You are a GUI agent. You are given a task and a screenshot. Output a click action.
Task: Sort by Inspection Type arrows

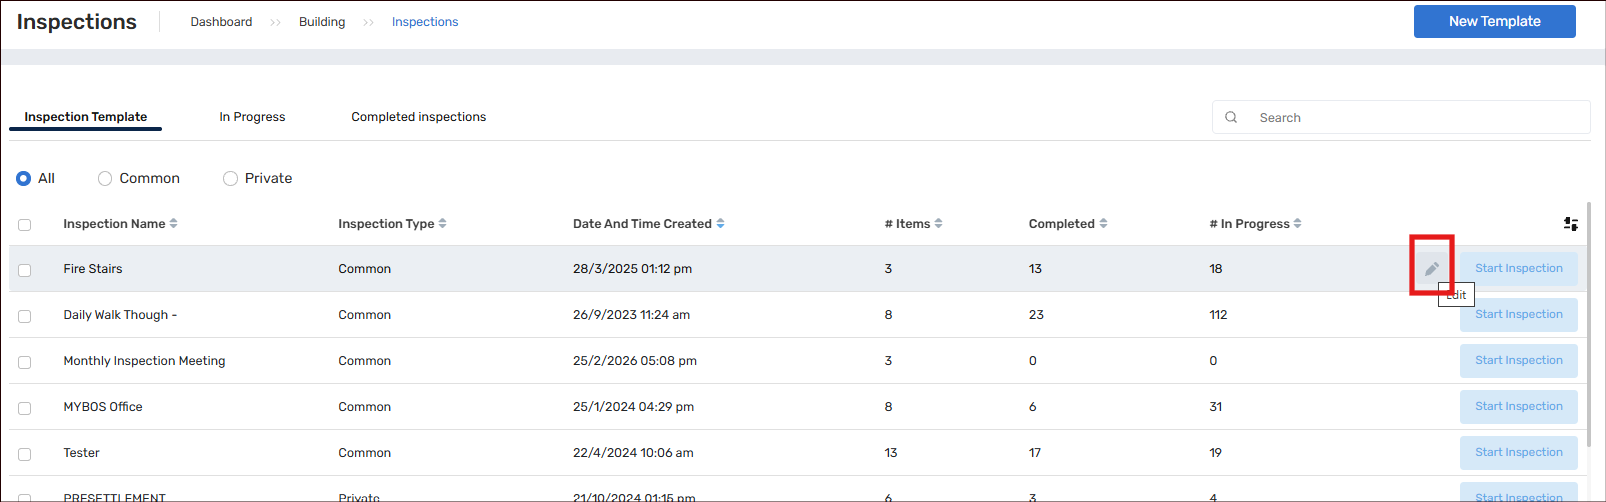coord(443,224)
